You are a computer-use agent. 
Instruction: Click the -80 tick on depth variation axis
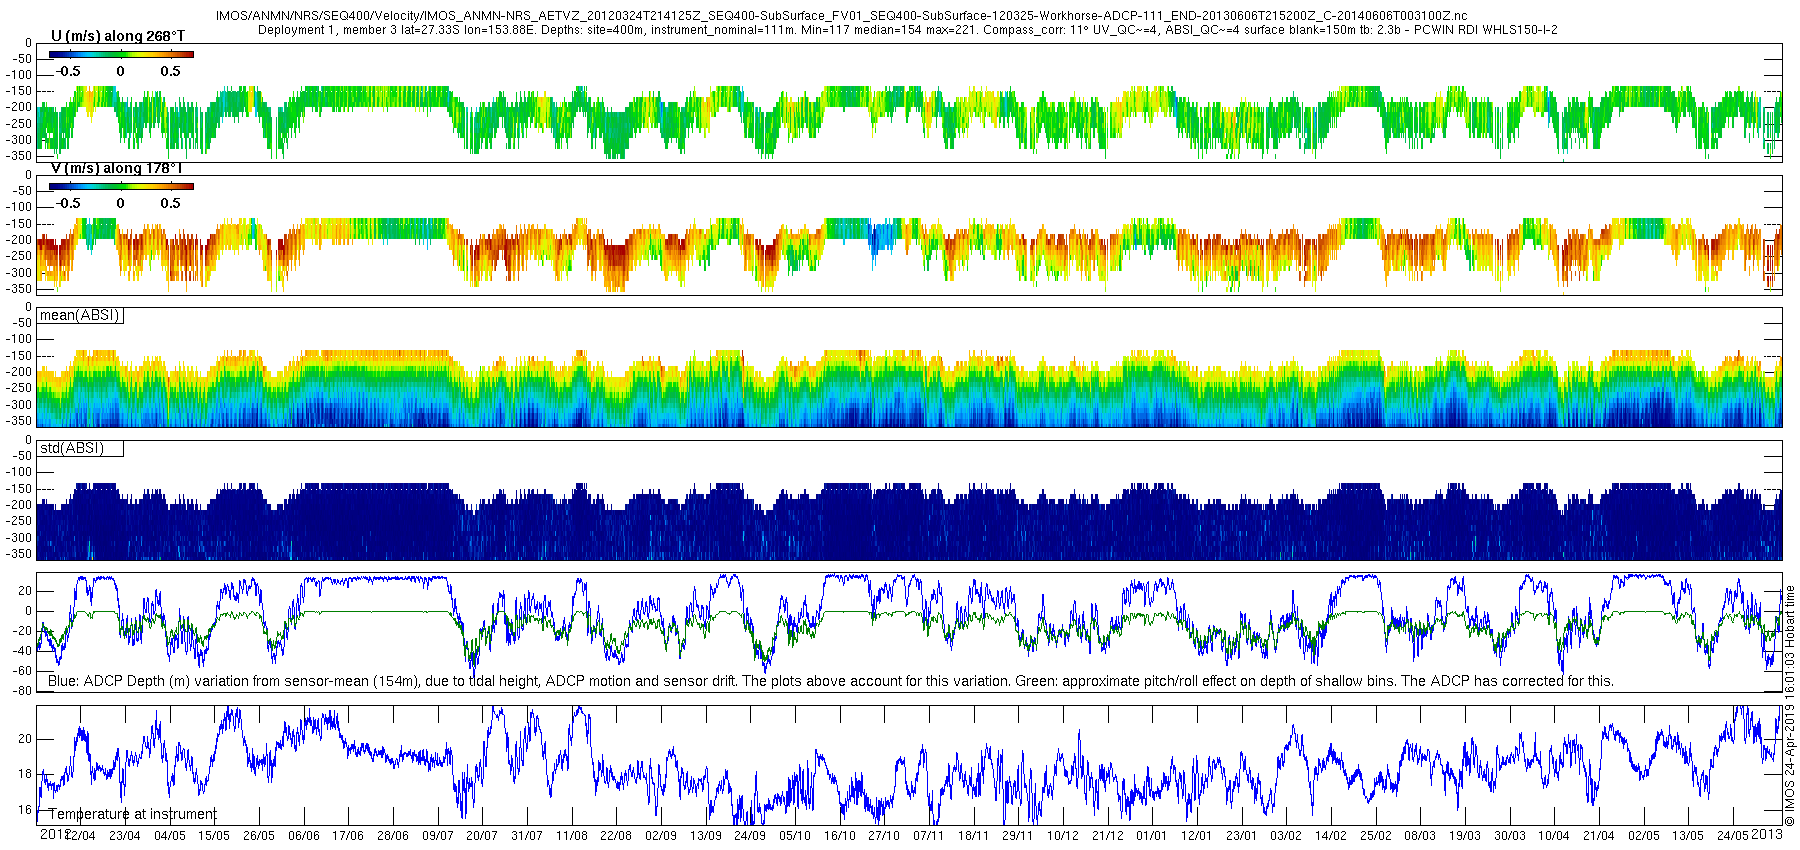click(x=21, y=691)
